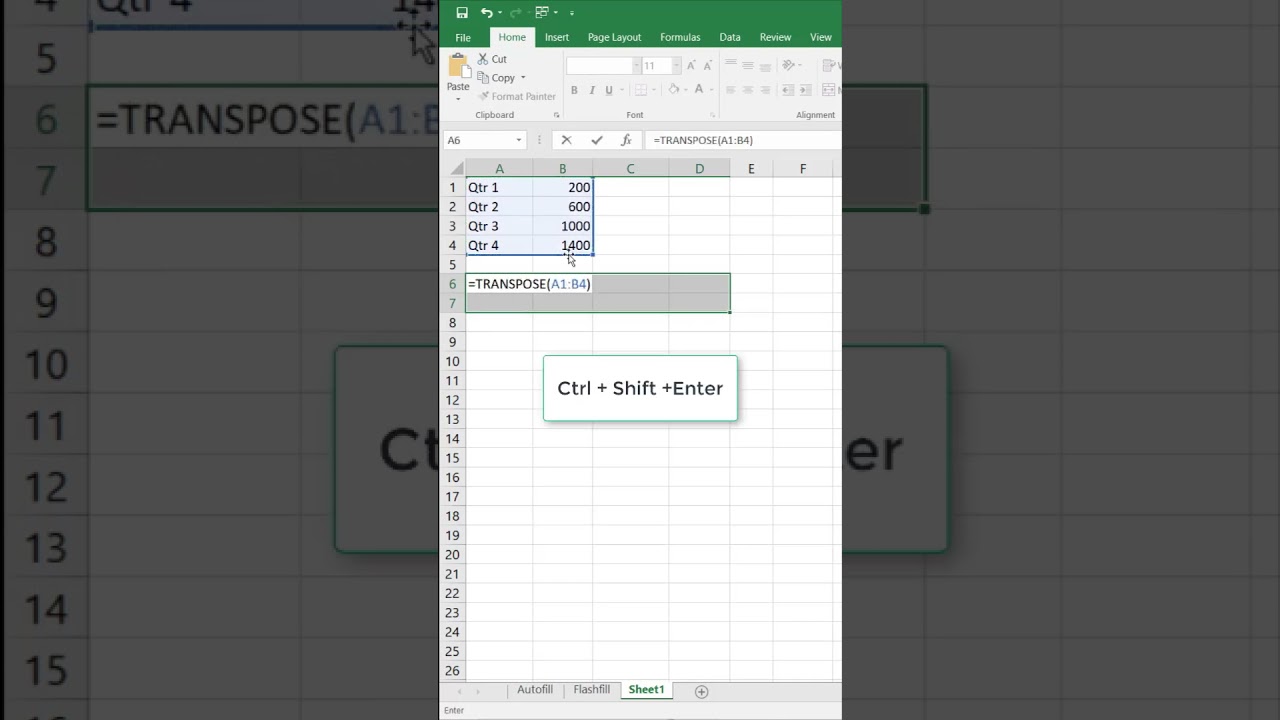Switch to the Autofill sheet tab
The image size is (1280, 720).
535,690
